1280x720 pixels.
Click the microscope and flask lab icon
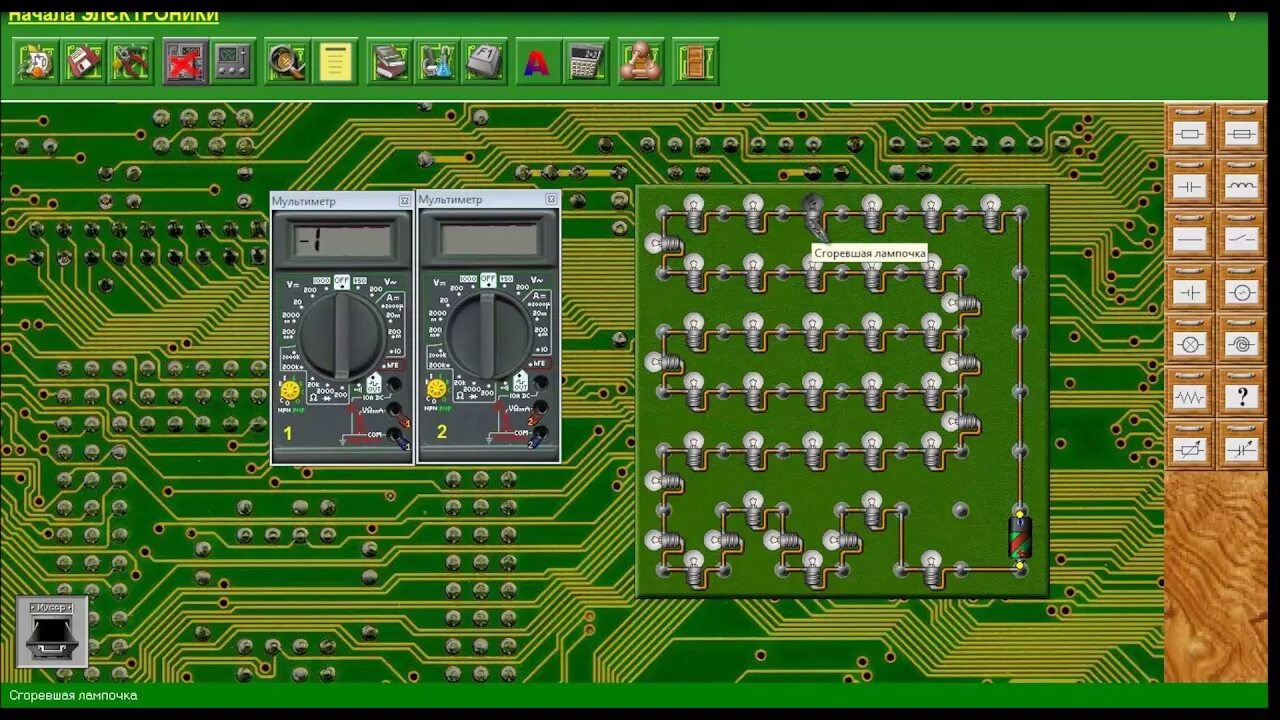(437, 63)
